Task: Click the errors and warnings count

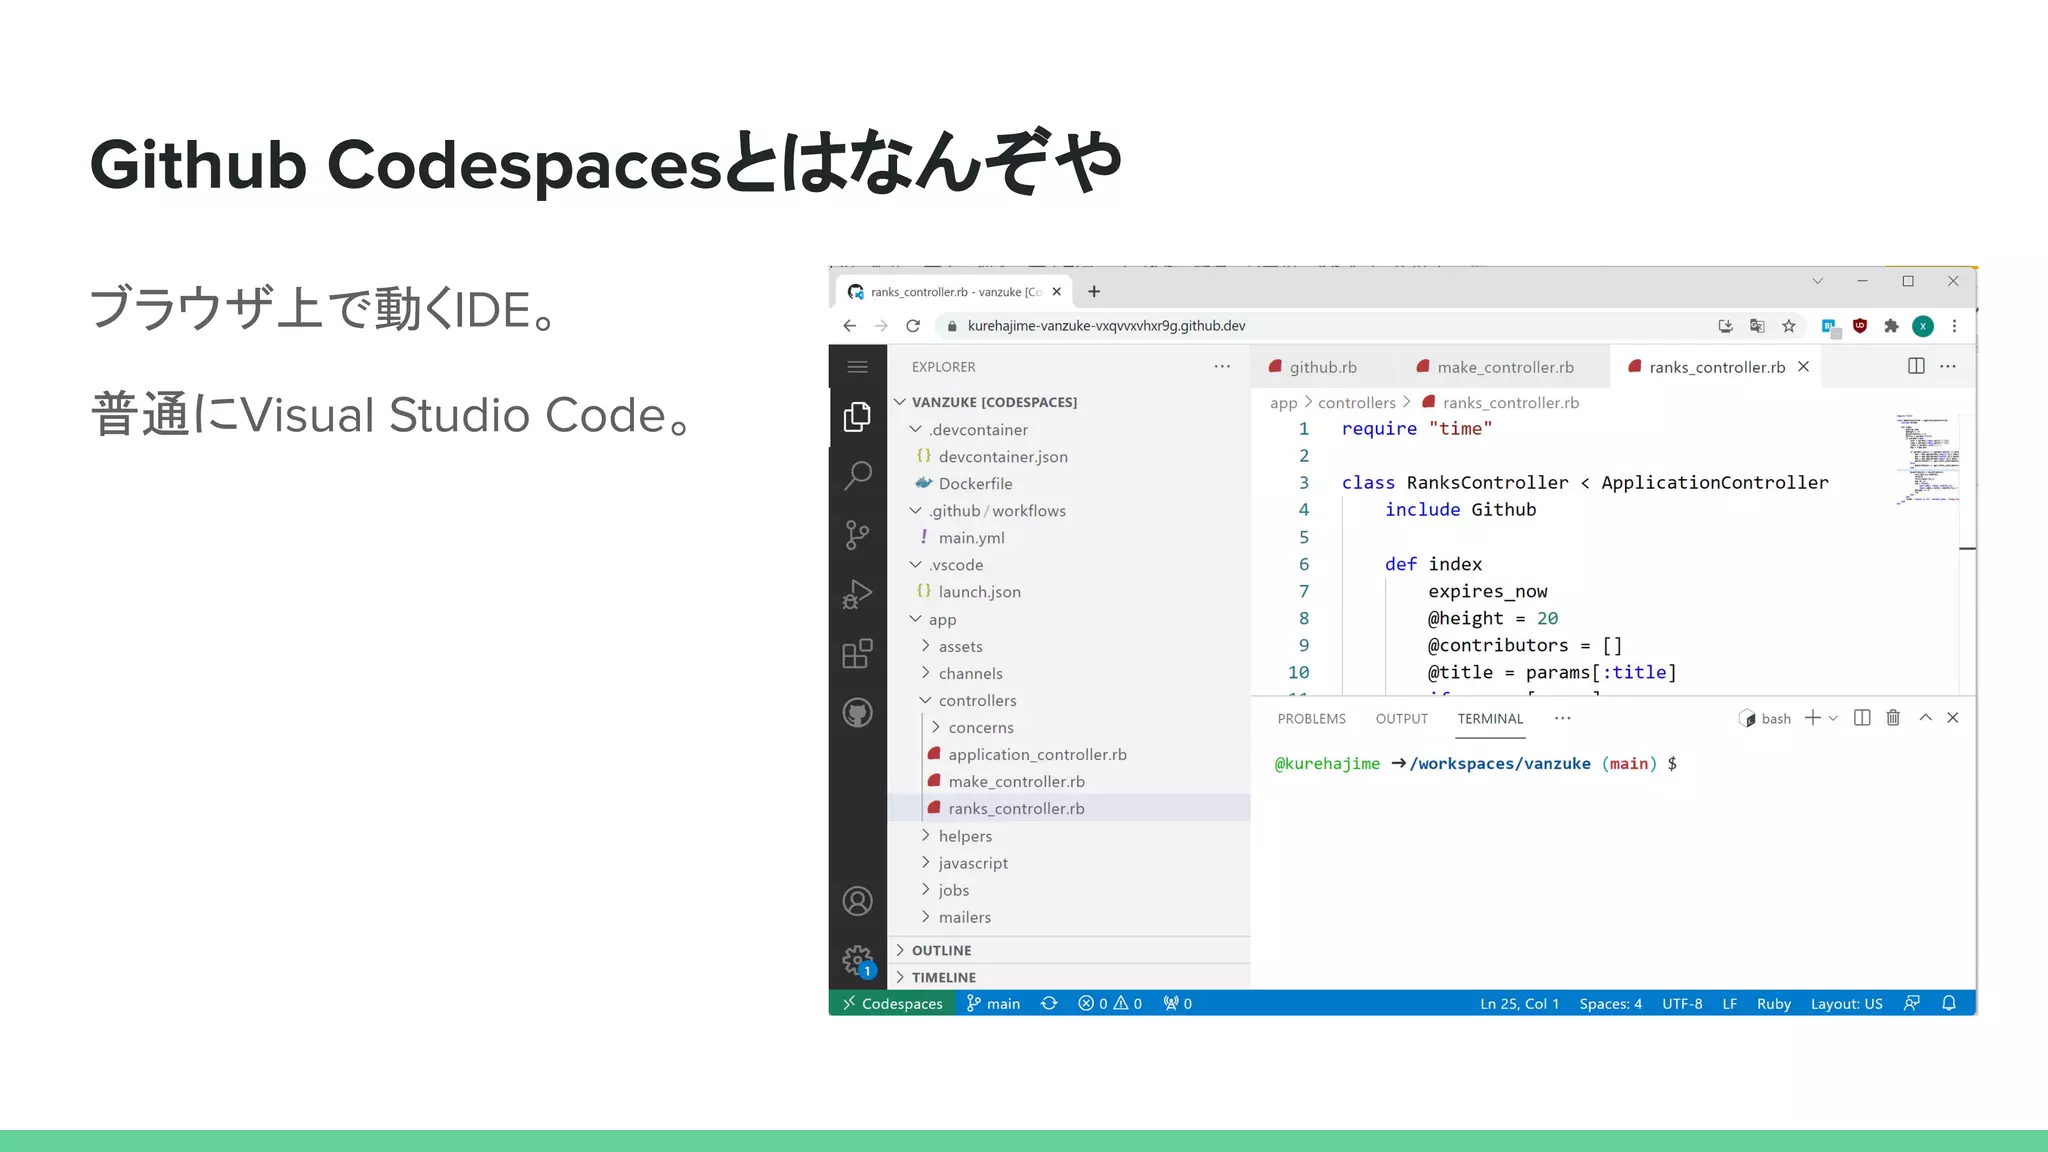Action: point(1110,1003)
